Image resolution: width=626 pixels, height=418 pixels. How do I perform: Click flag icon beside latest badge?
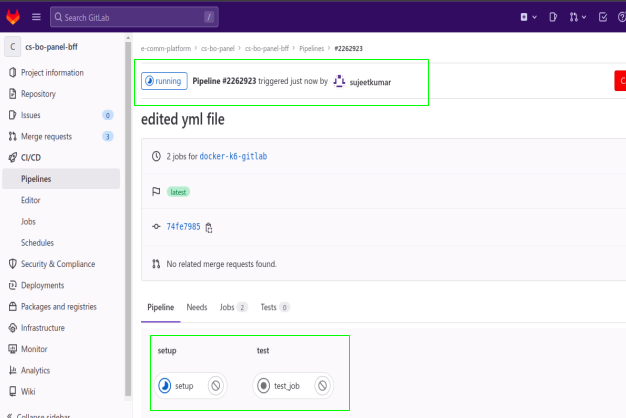[x=156, y=192]
